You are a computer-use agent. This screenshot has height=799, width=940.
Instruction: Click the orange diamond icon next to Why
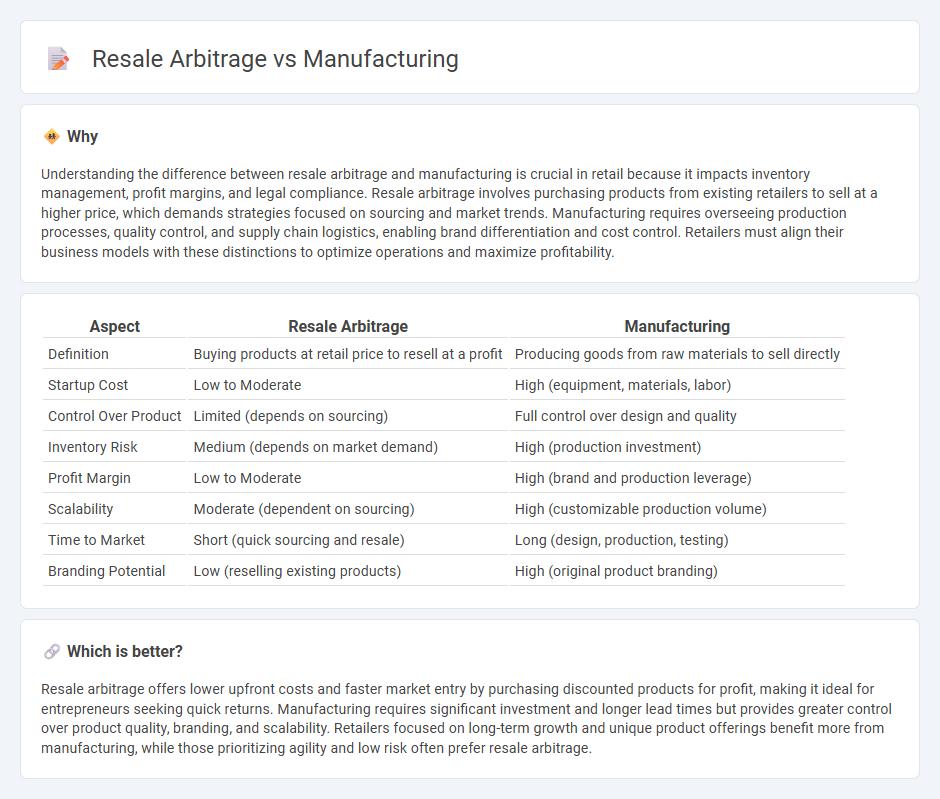click(x=52, y=137)
